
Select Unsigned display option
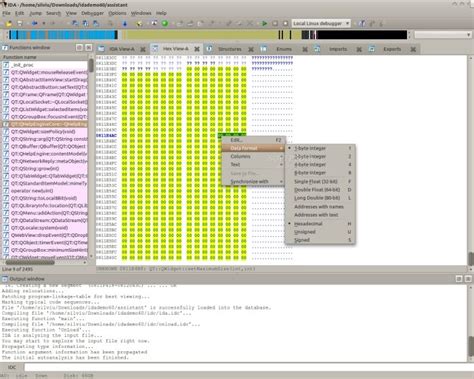(320, 232)
